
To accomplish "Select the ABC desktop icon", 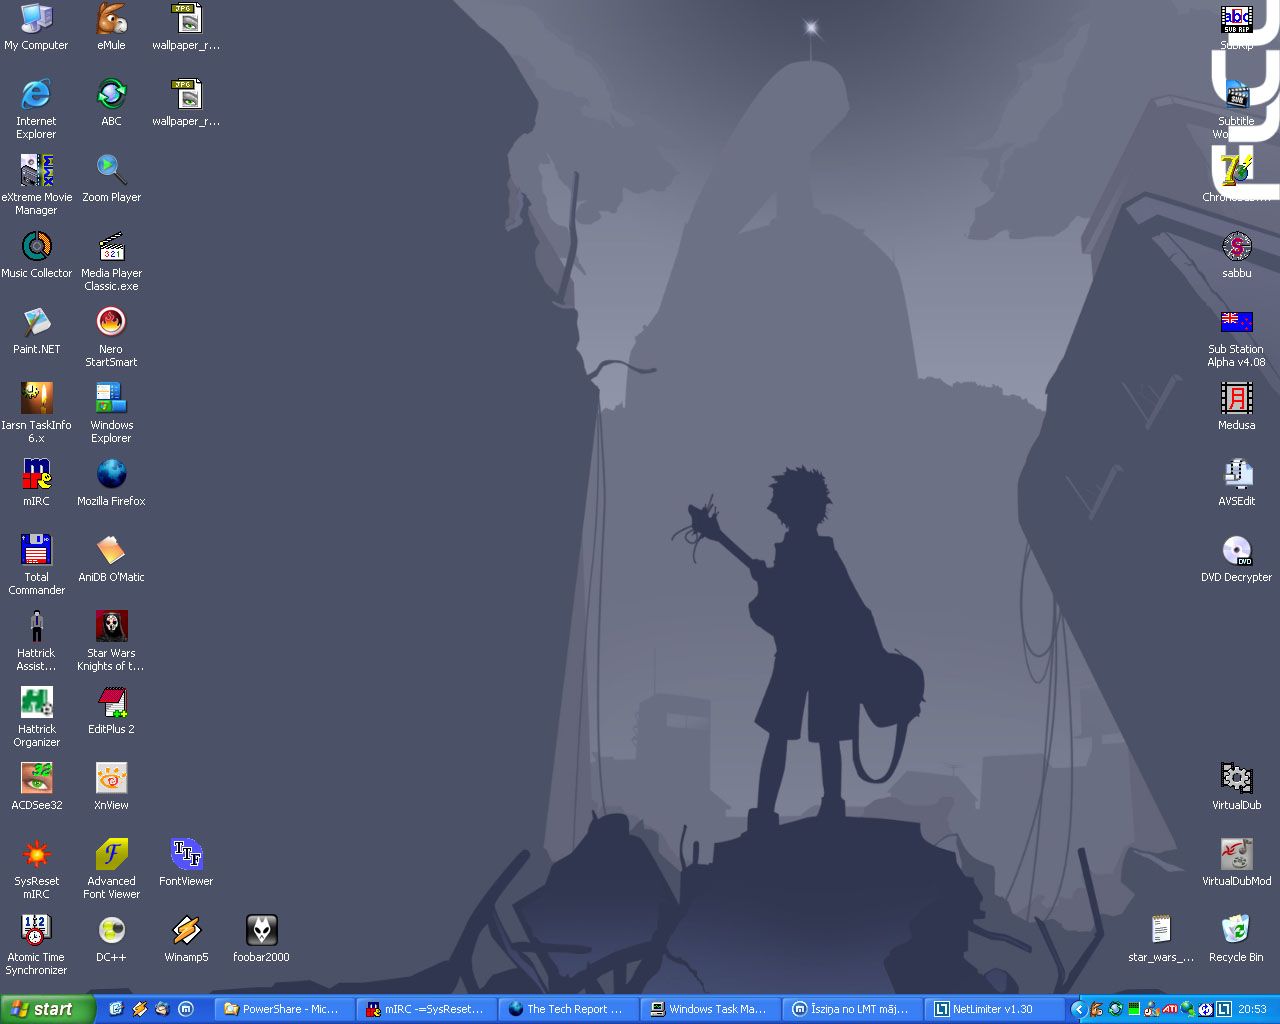I will (111, 103).
